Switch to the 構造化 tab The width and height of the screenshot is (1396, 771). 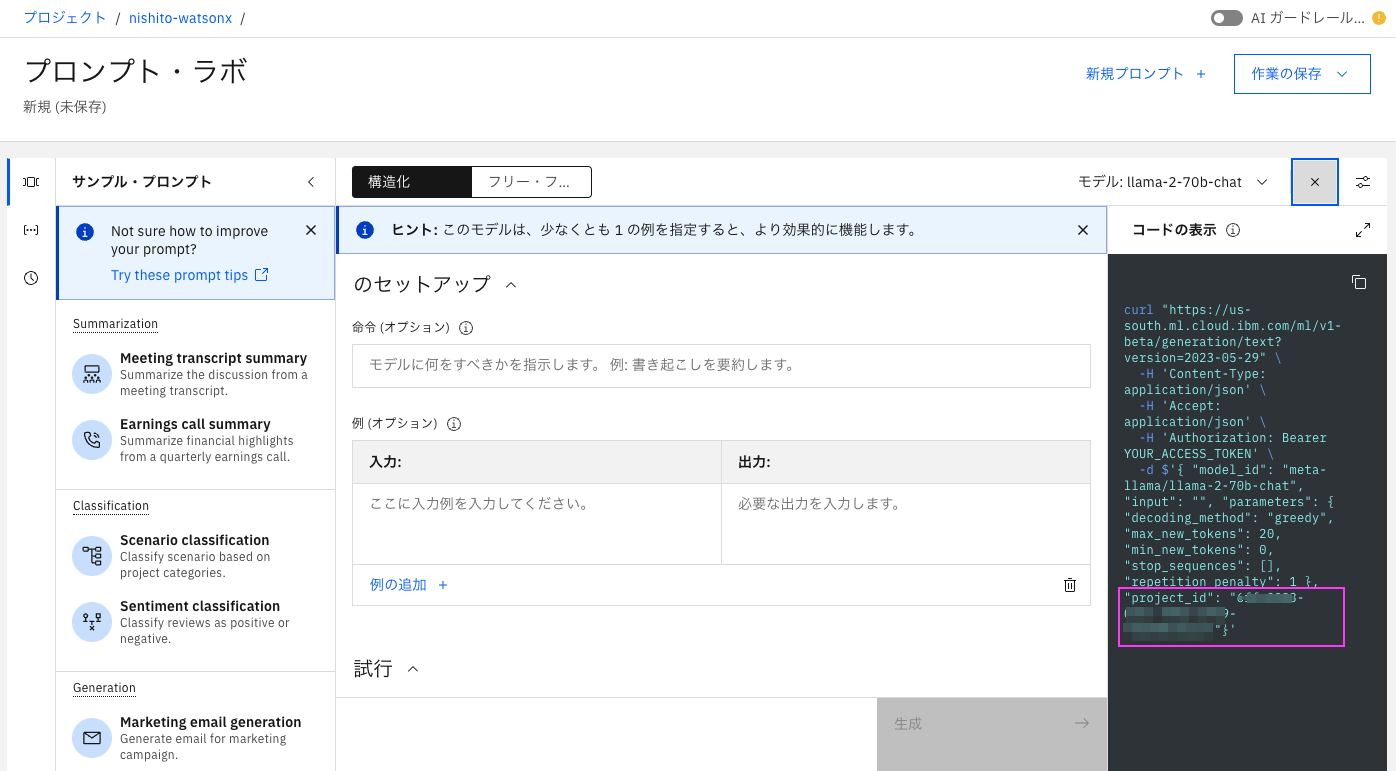[x=411, y=182]
